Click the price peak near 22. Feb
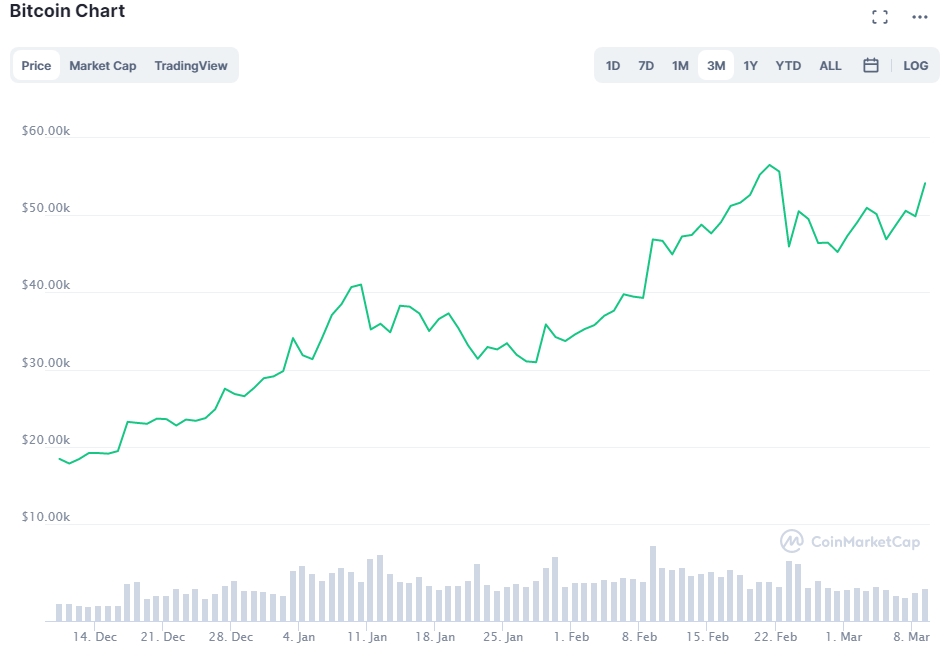The width and height of the screenshot is (950, 660). click(769, 165)
